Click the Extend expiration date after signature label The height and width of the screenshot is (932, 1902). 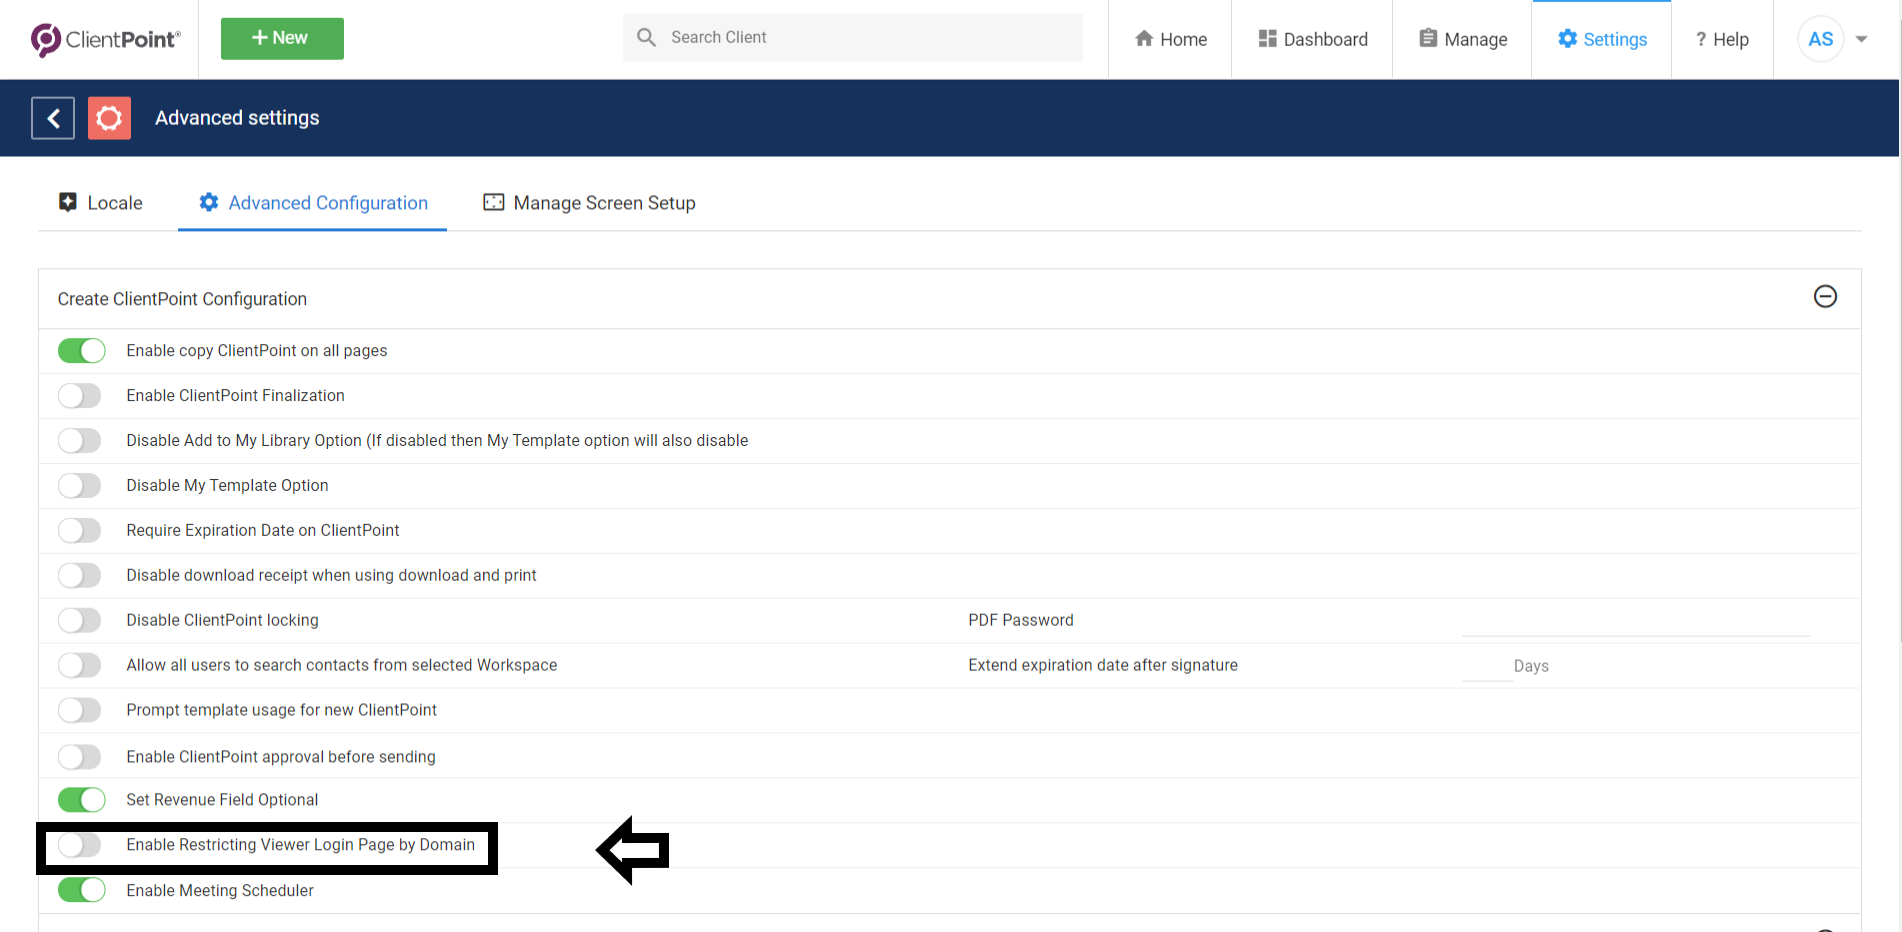coord(1103,665)
